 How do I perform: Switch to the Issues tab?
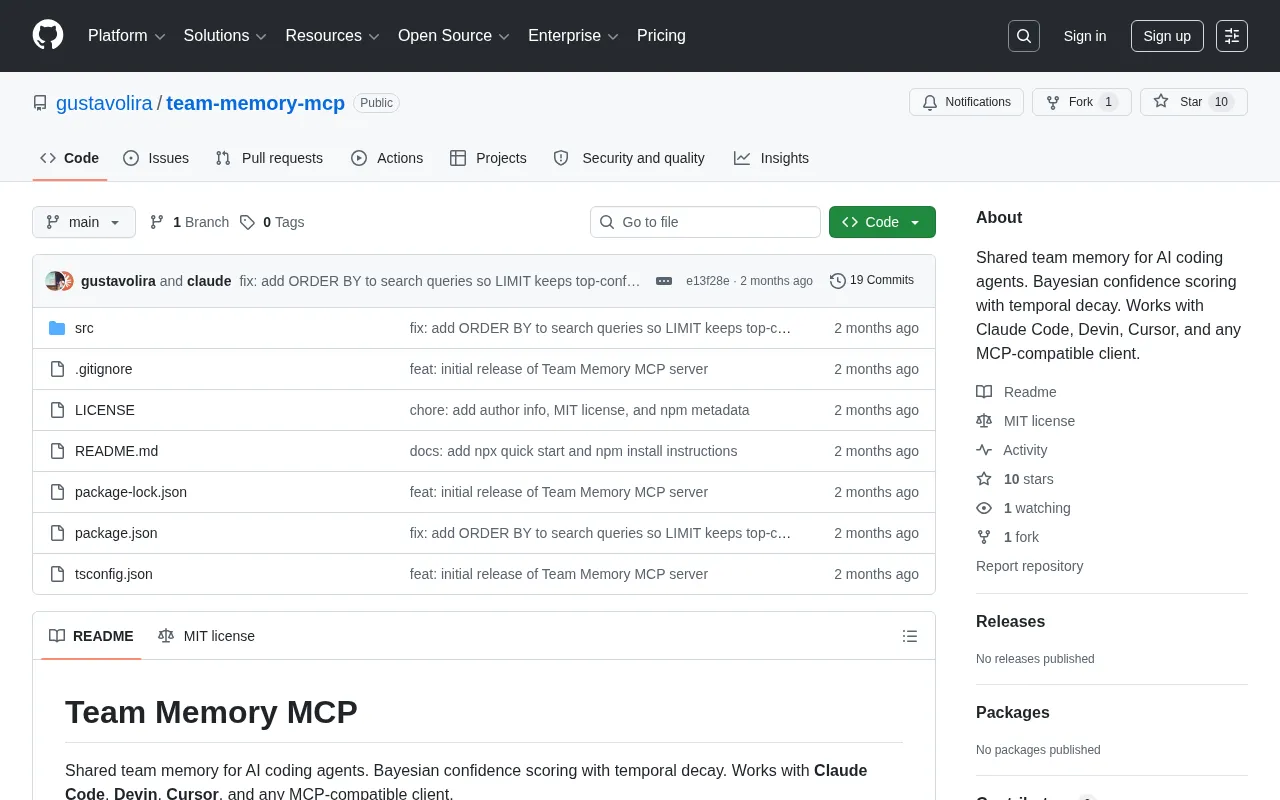pyautogui.click(x=156, y=158)
